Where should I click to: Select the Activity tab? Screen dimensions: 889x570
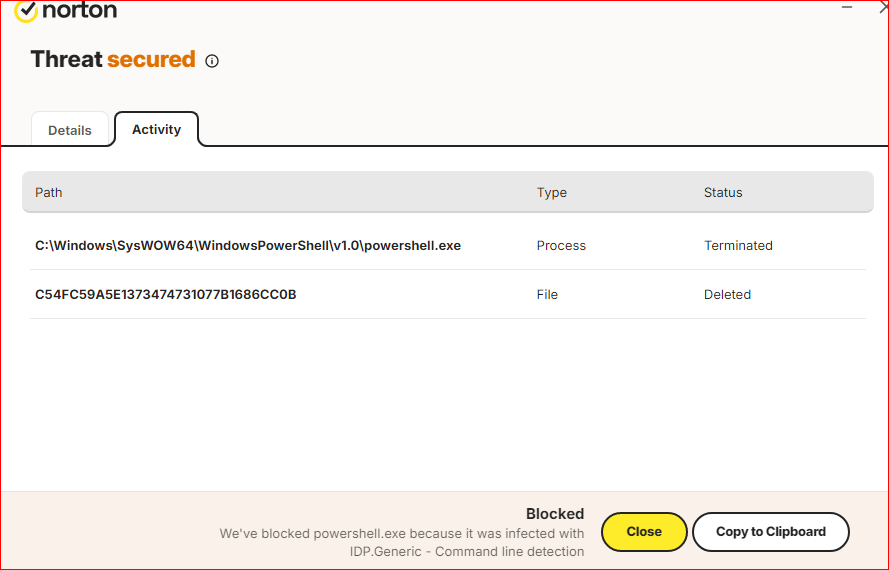click(156, 129)
